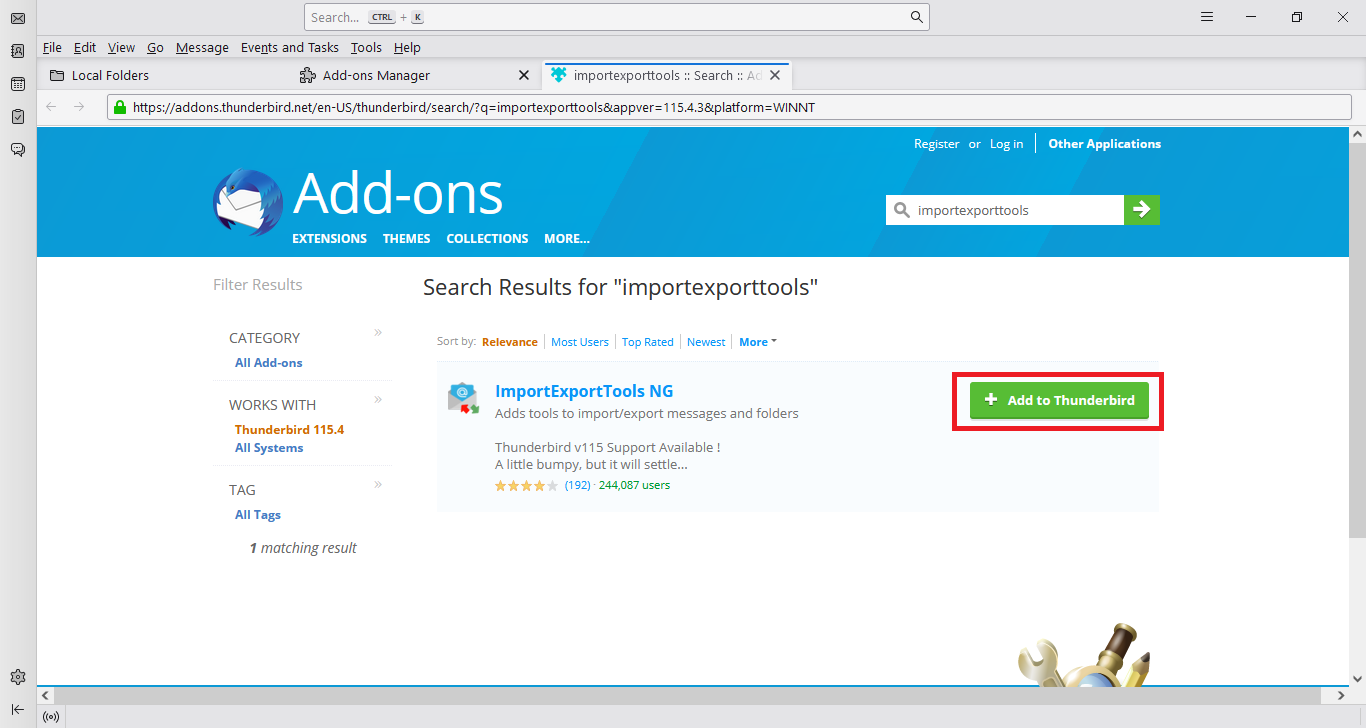Close the importexporttools search tab
Screen dimensions: 1366x728
point(775,75)
